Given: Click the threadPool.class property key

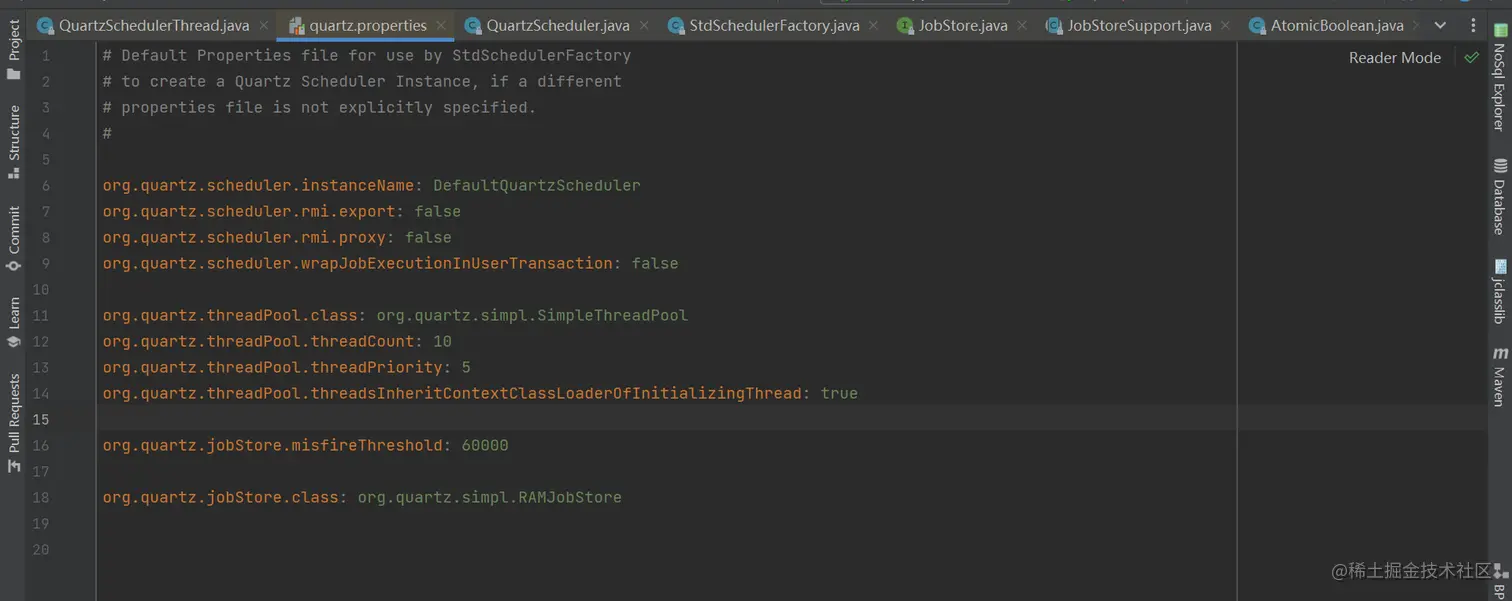Looking at the screenshot, I should click(230, 315).
